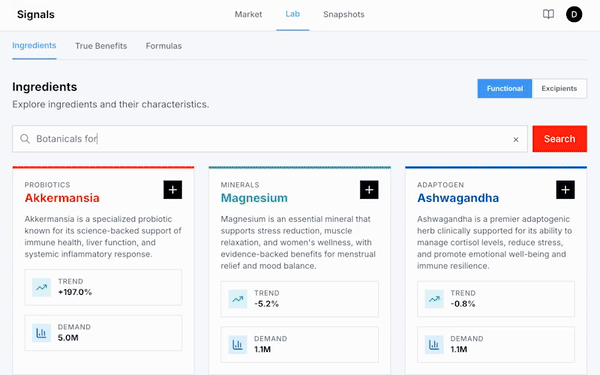
Task: Click Ashwagandha trend arrow icon
Action: point(434,299)
